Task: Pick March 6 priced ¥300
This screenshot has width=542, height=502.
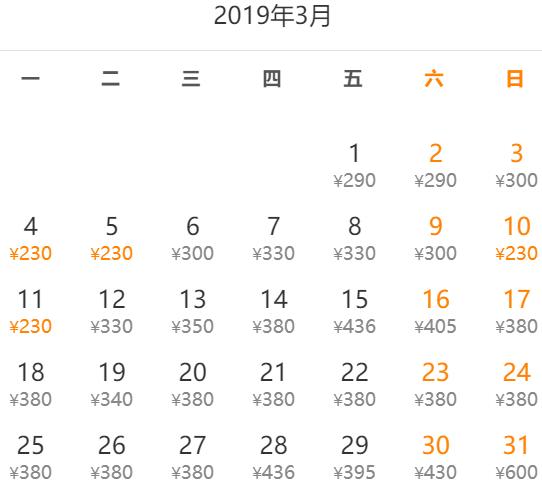Action: [192, 239]
